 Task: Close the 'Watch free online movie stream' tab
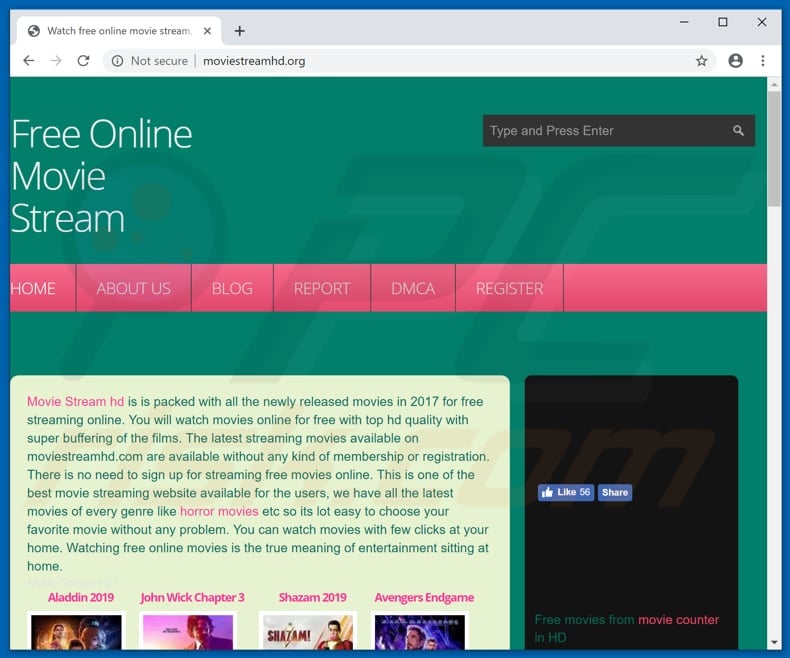click(207, 31)
